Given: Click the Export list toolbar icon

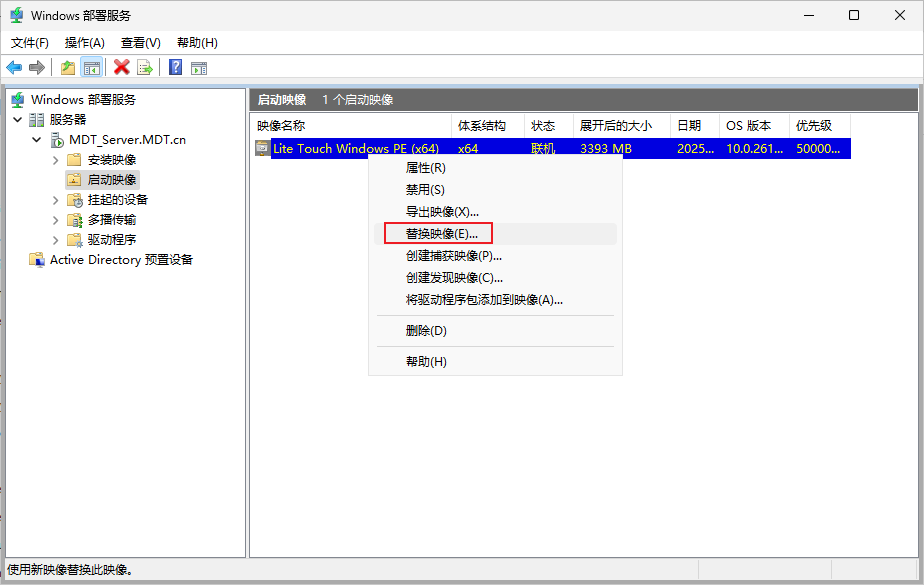Looking at the screenshot, I should point(144,67).
